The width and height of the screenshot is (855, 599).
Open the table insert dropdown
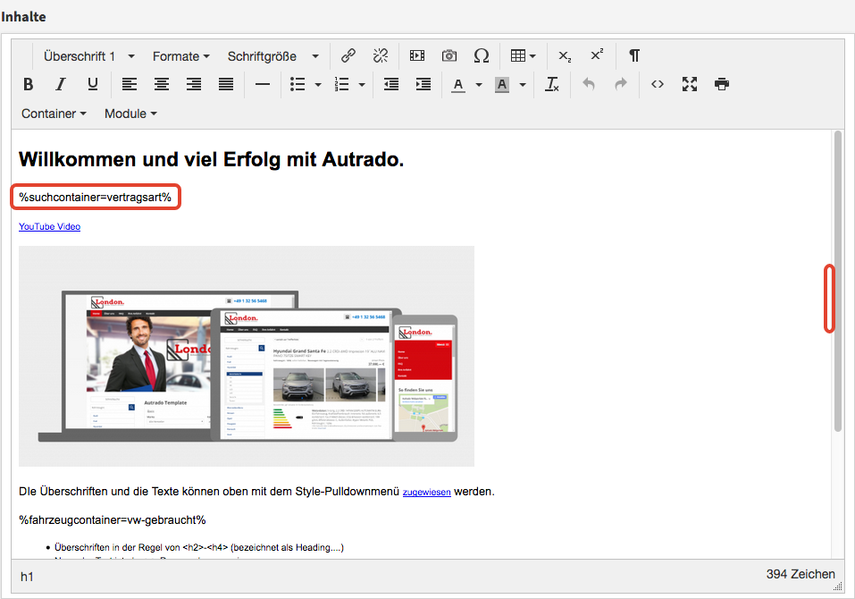pyautogui.click(x=523, y=56)
